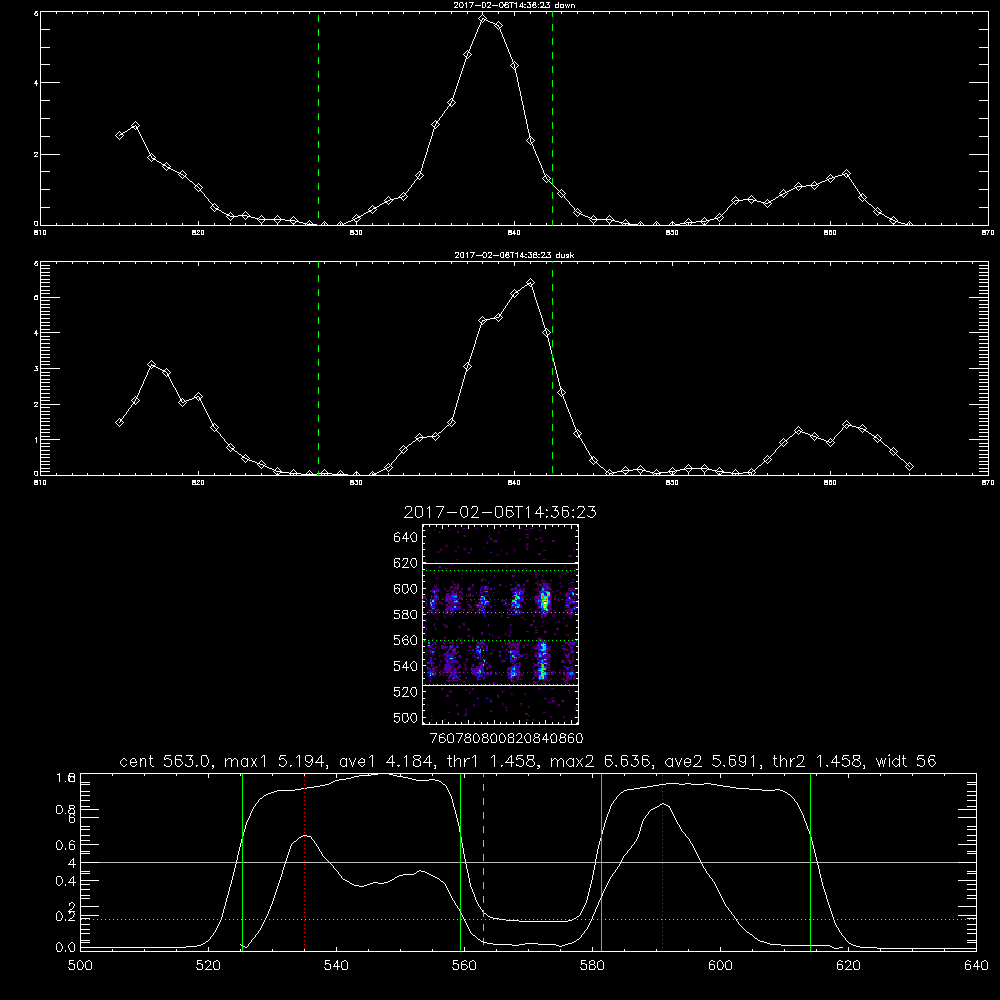Click the green vertical line near 614 in bottom plot
Image resolution: width=1000 pixels, height=1000 pixels.
(x=811, y=862)
